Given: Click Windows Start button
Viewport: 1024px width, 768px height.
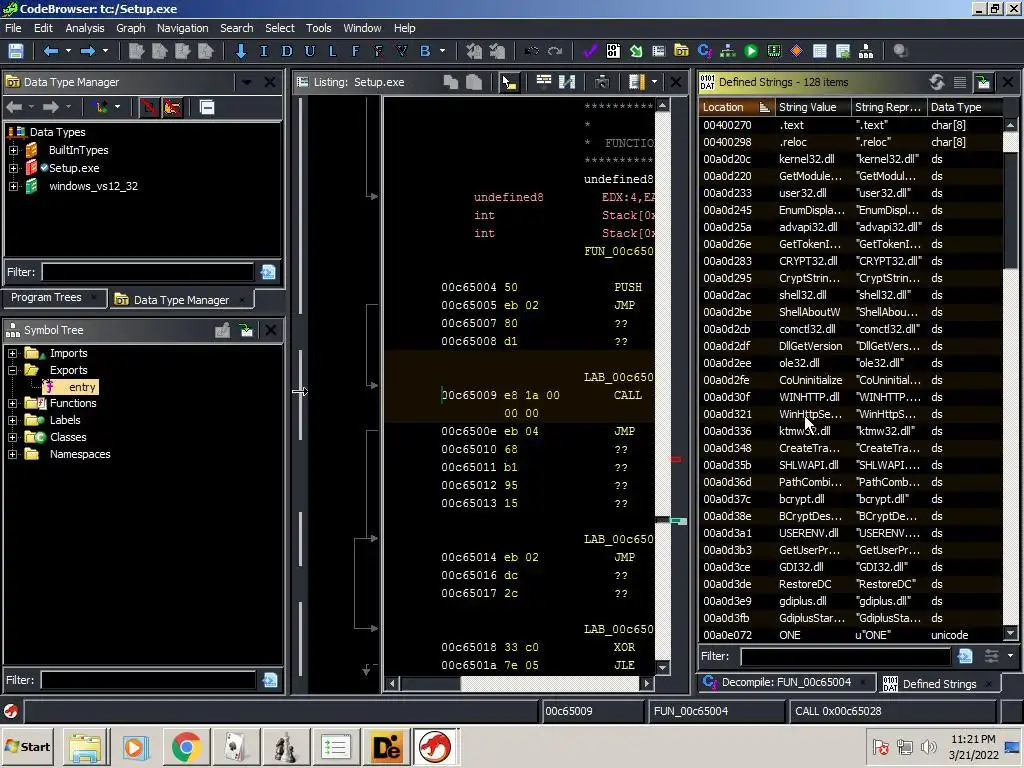Looking at the screenshot, I should [x=28, y=747].
